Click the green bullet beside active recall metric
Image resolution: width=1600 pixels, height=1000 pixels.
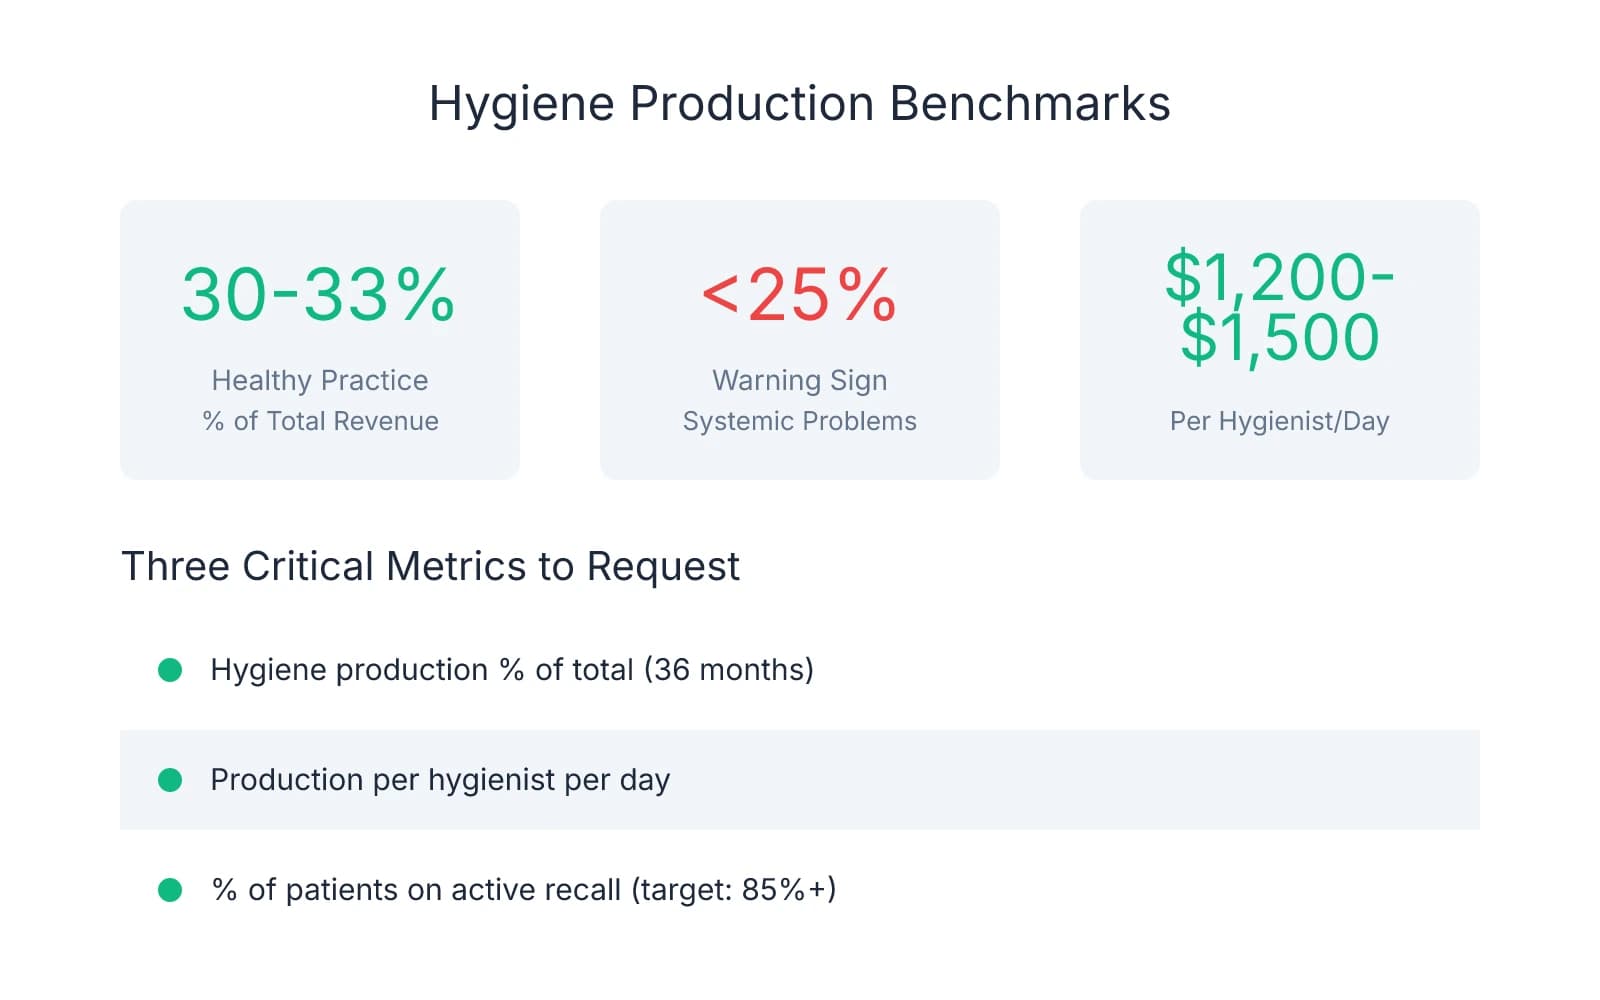pos(171,889)
